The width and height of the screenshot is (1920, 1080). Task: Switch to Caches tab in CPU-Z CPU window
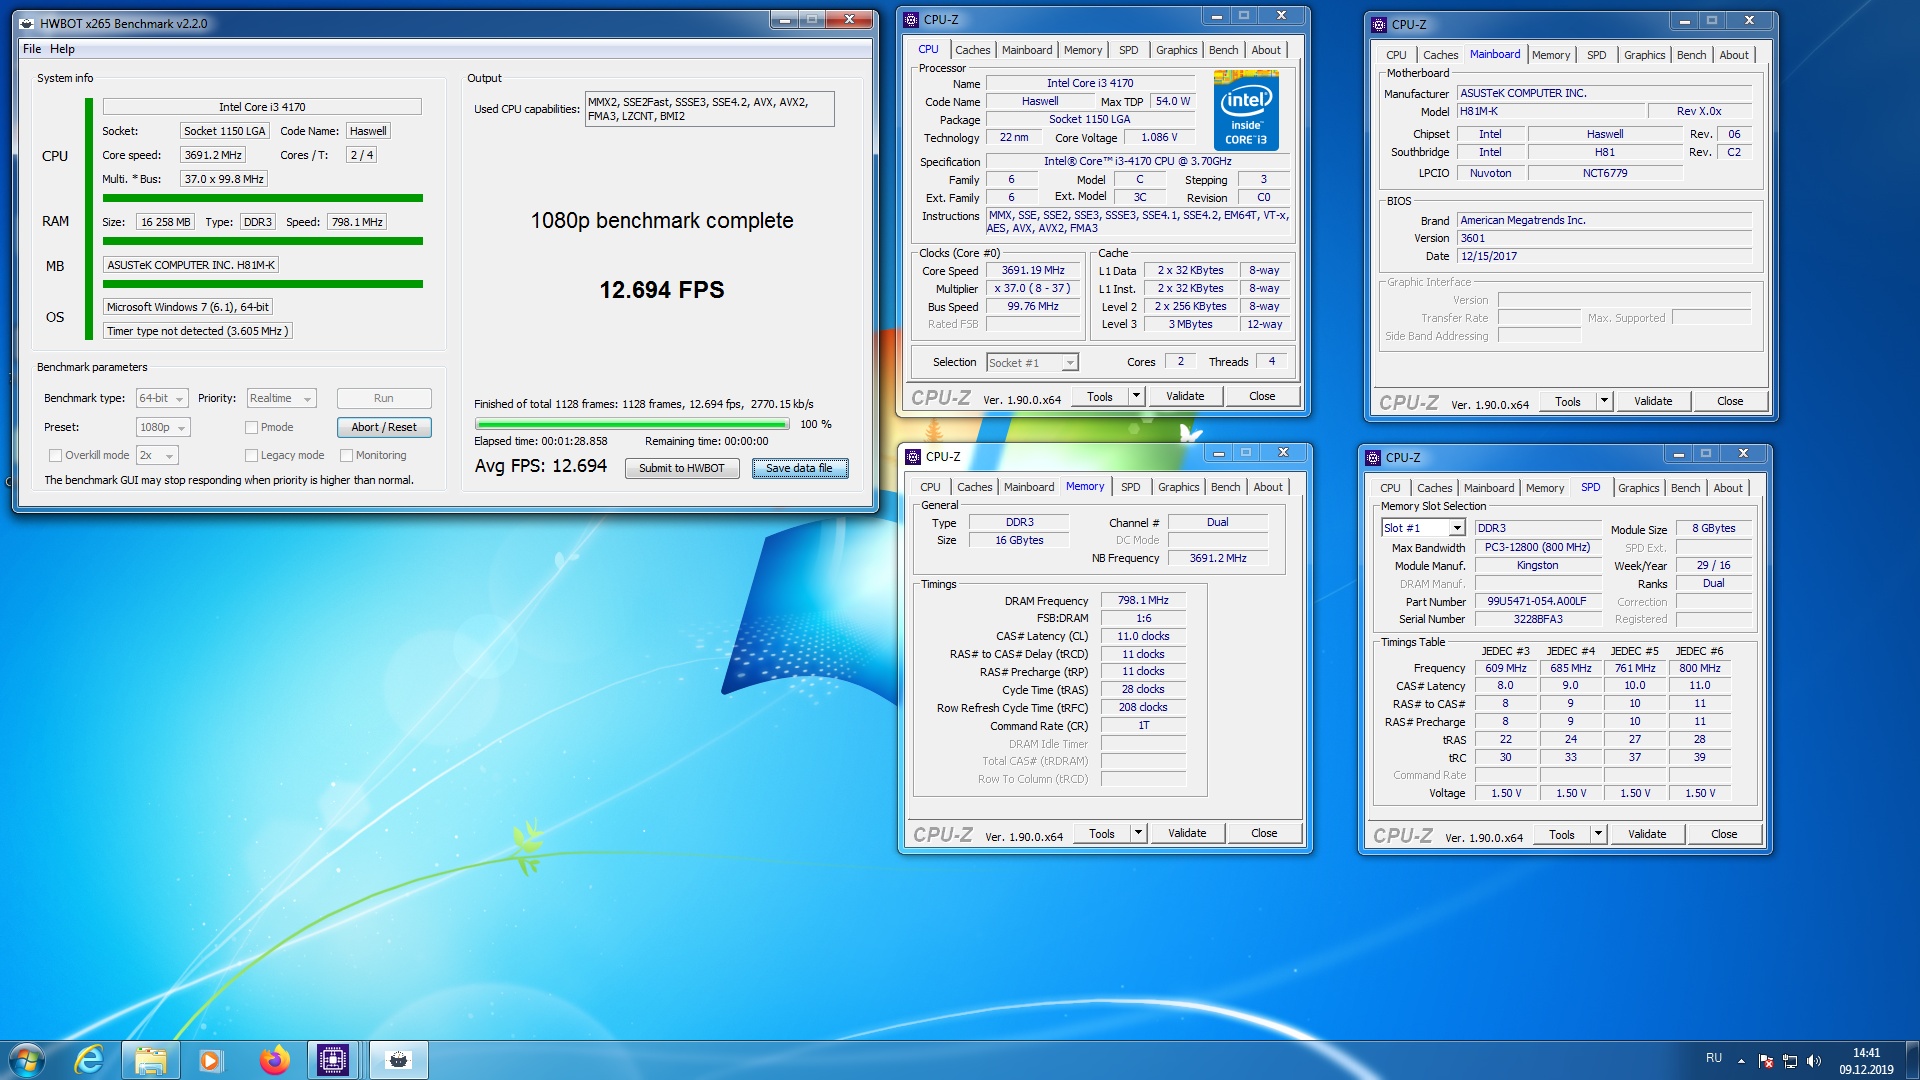[972, 50]
